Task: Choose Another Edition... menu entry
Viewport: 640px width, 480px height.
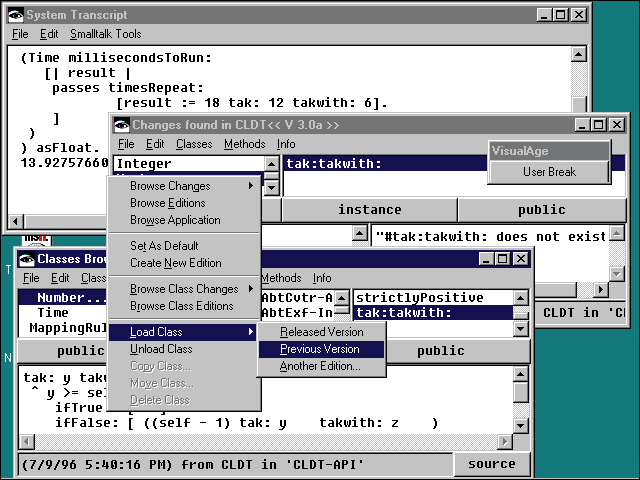Action: tap(320, 366)
